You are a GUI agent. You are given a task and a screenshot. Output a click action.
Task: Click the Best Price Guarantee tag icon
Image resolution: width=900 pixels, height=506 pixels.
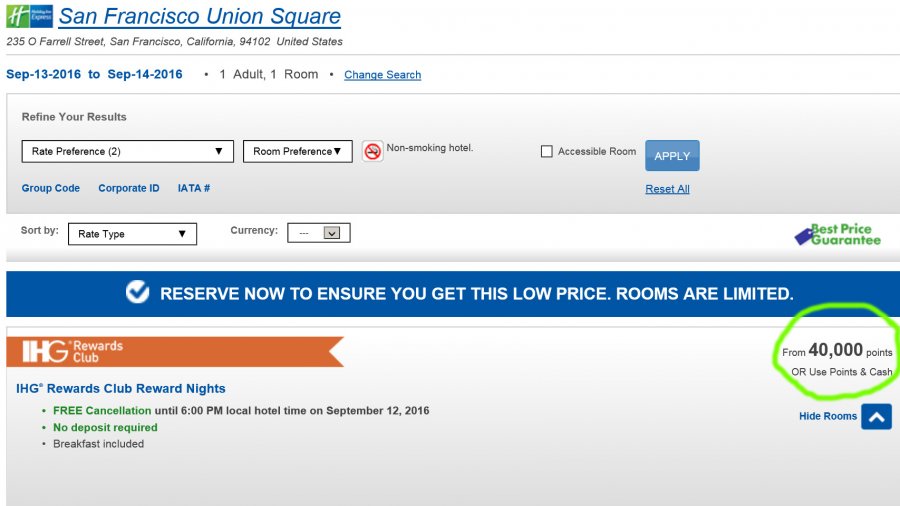click(x=805, y=236)
